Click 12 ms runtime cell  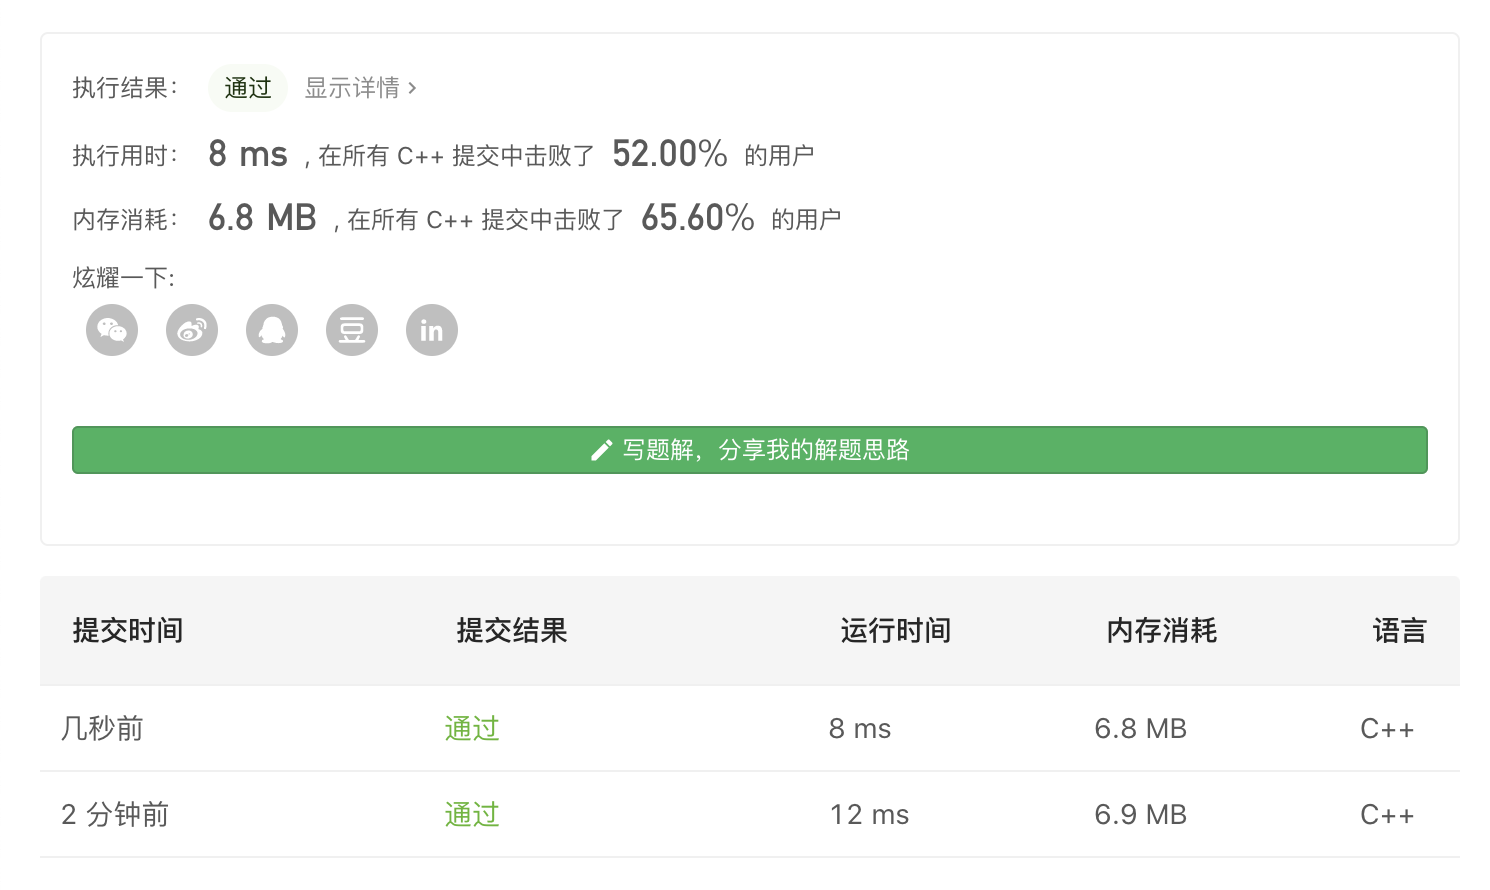pyautogui.click(x=870, y=815)
